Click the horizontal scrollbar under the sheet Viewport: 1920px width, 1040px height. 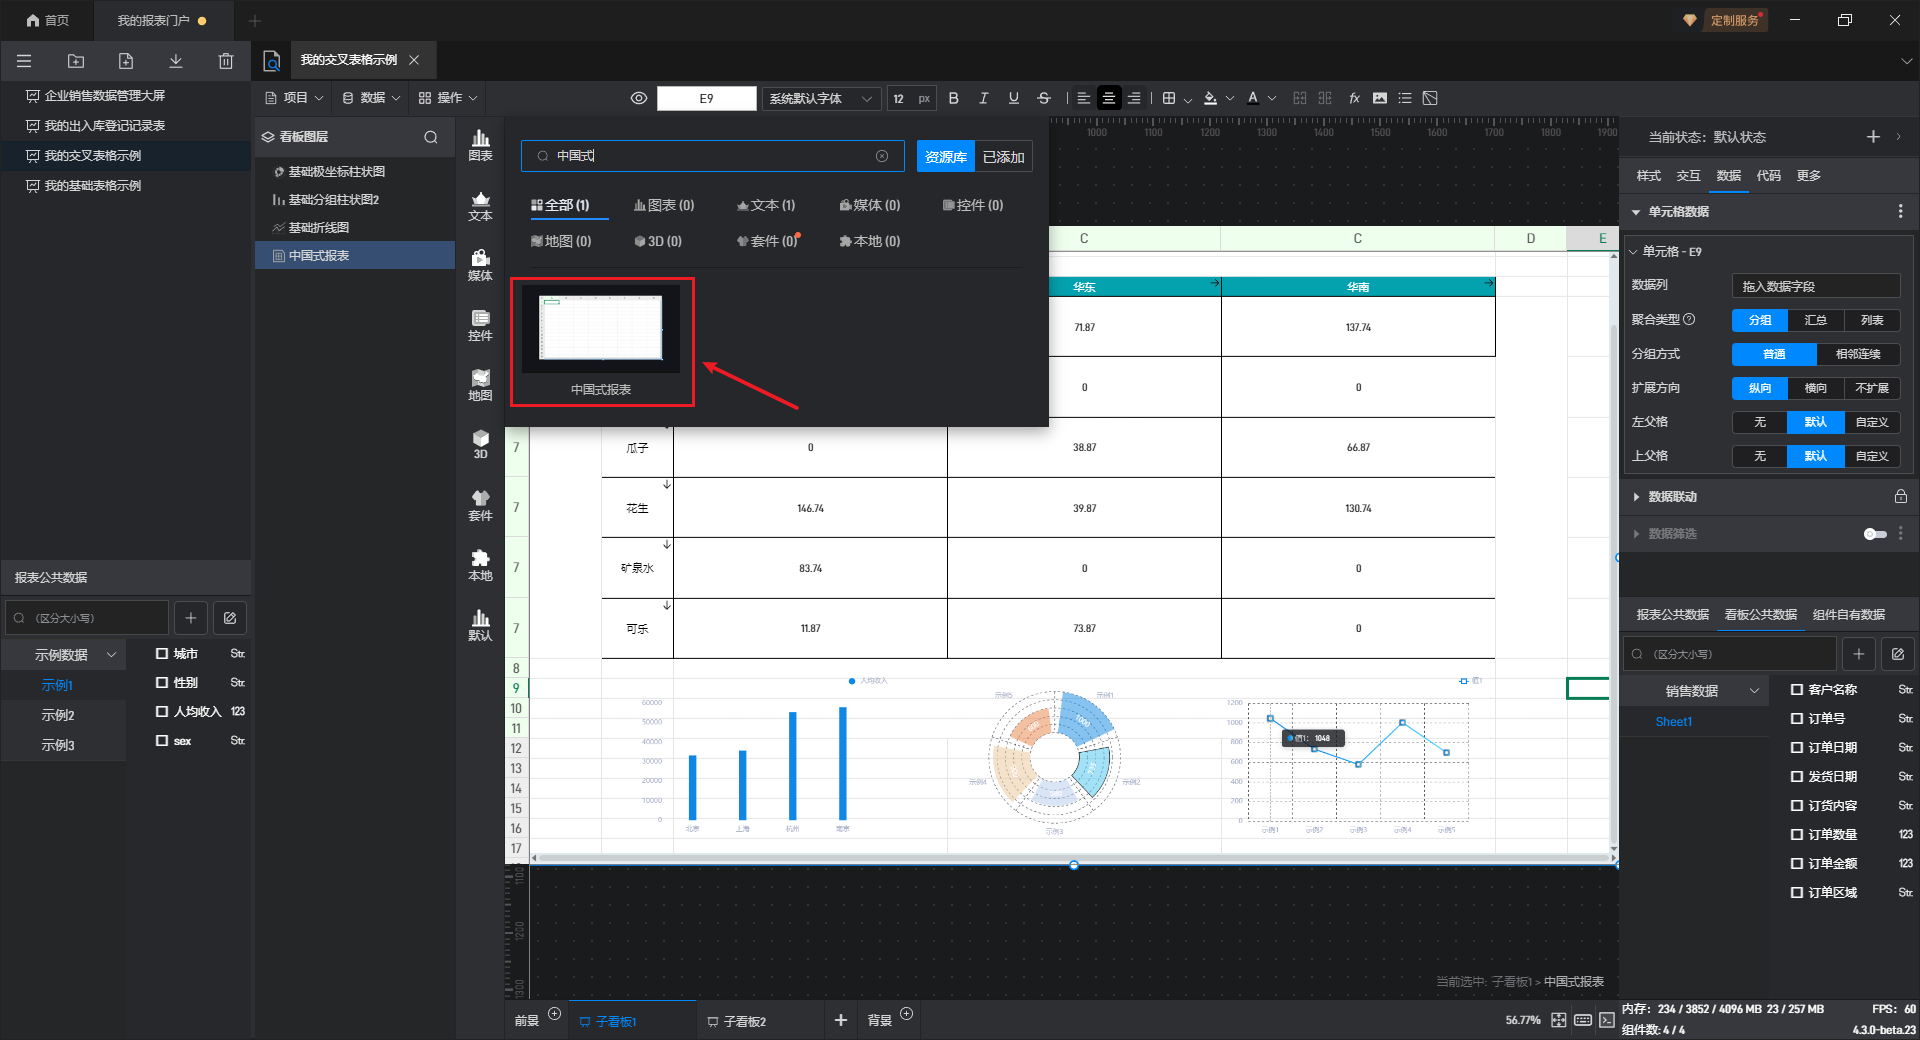tap(1072, 858)
